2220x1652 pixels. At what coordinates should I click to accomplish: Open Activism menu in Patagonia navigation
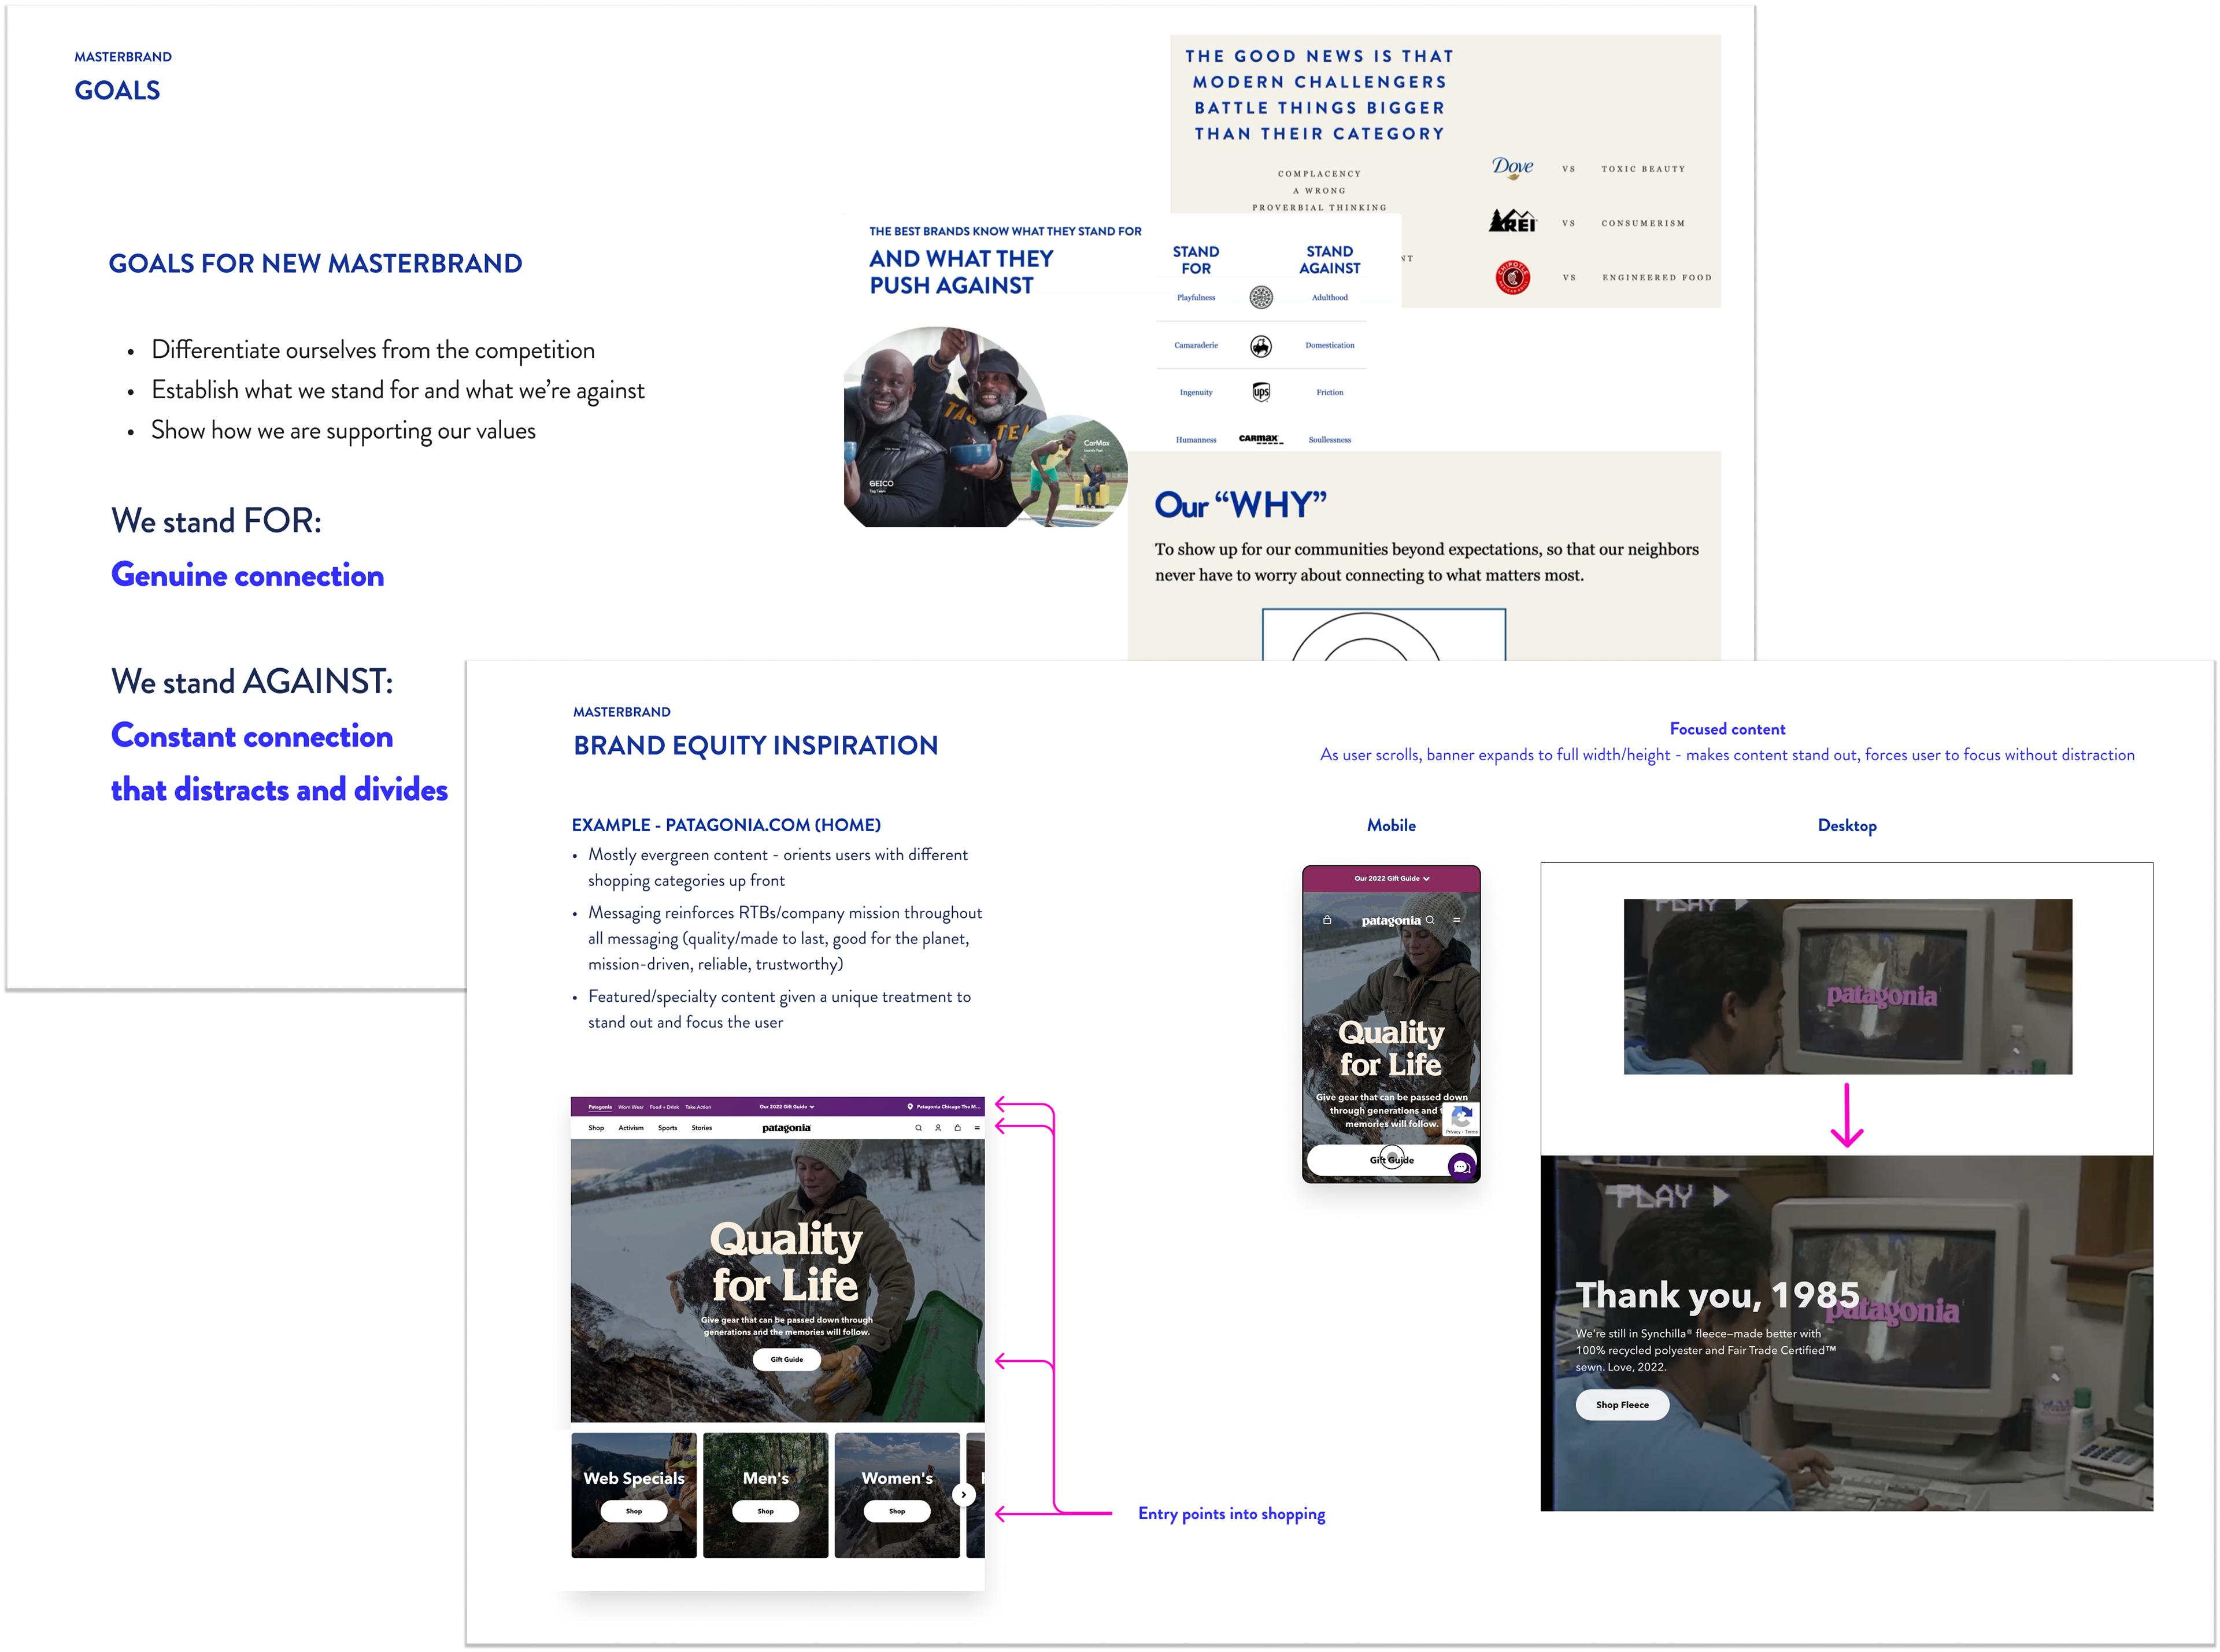(631, 1128)
